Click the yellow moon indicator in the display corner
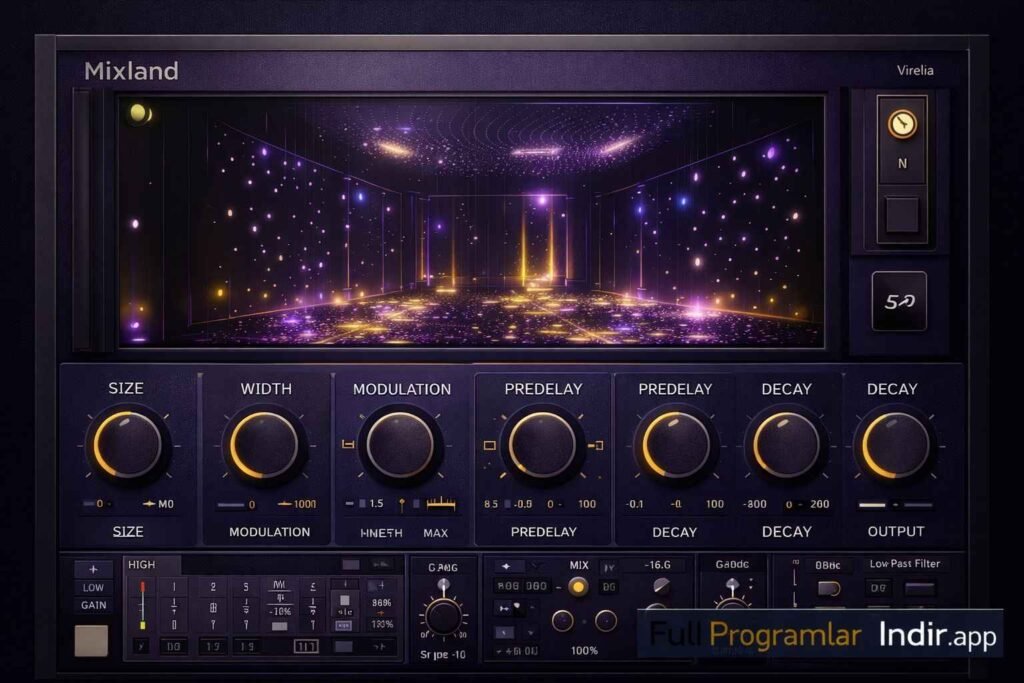This screenshot has width=1024, height=683. (139, 114)
